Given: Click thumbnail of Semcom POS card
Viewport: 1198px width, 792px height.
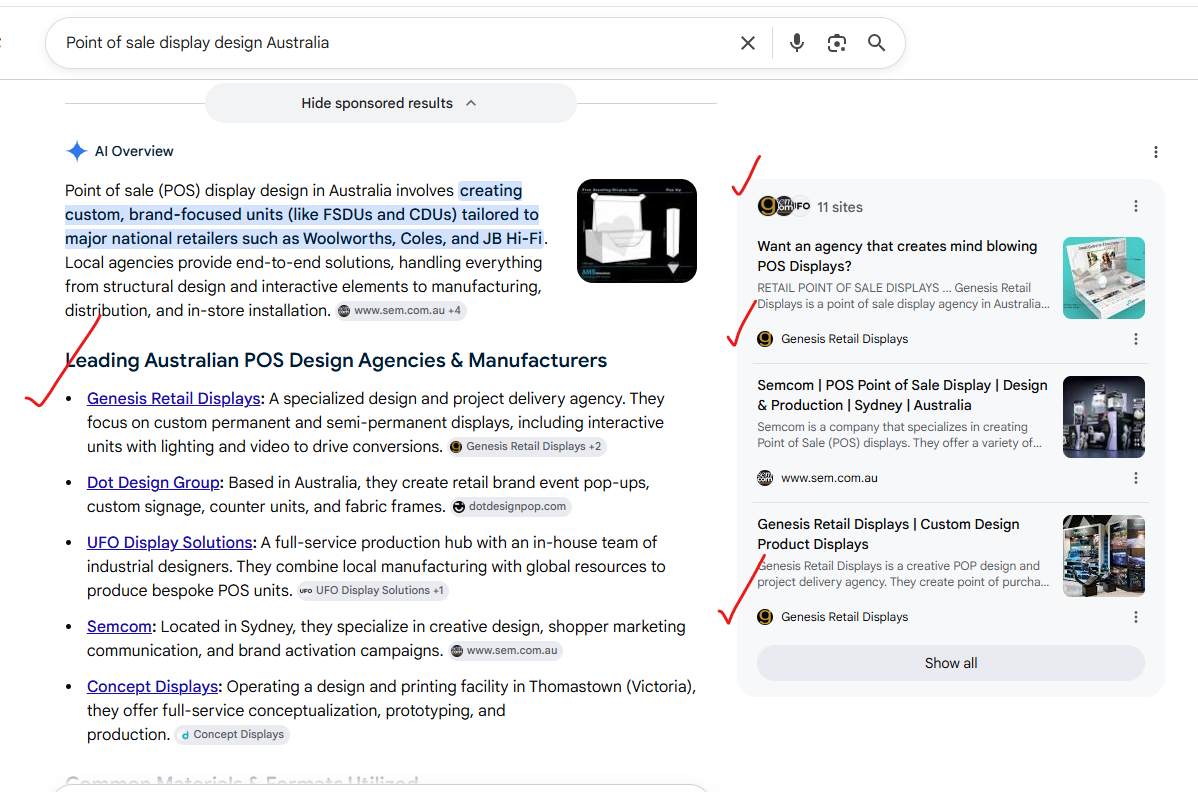Looking at the screenshot, I should pos(1103,417).
